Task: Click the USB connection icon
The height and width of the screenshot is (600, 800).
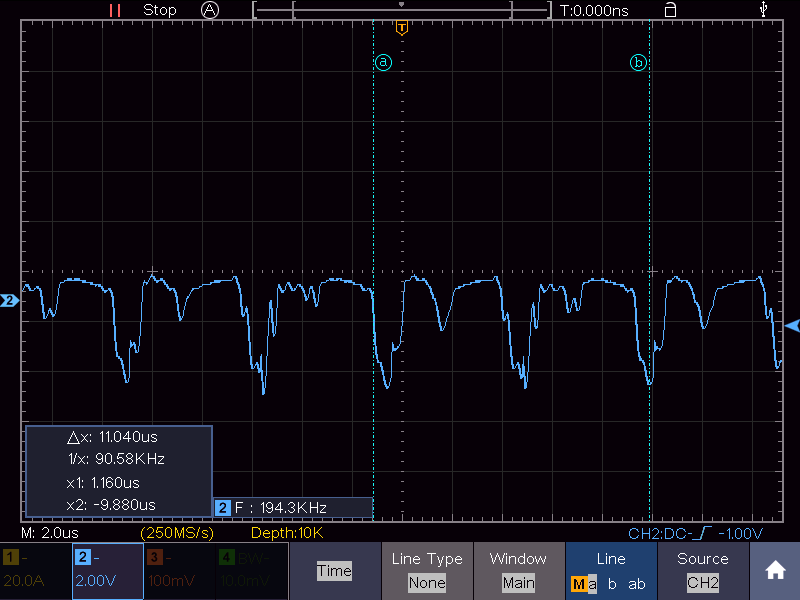Action: click(x=763, y=9)
